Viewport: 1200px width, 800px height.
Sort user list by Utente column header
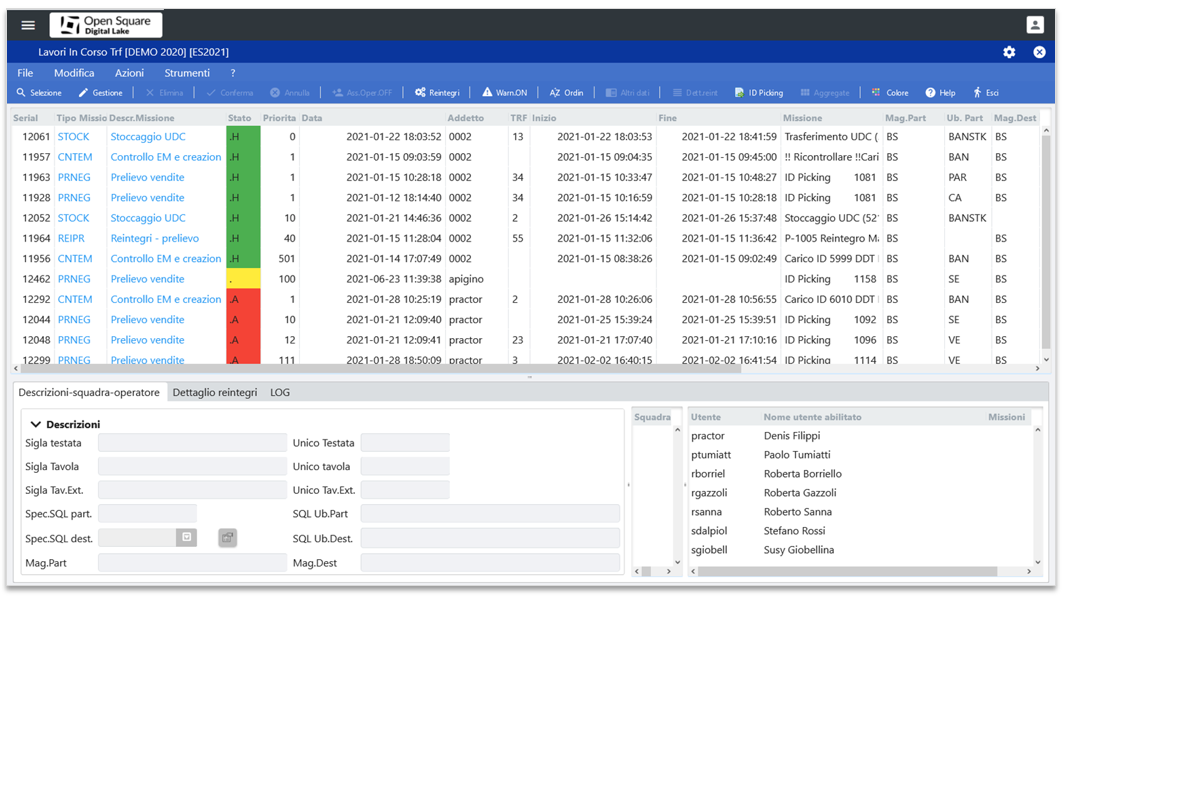(x=706, y=417)
